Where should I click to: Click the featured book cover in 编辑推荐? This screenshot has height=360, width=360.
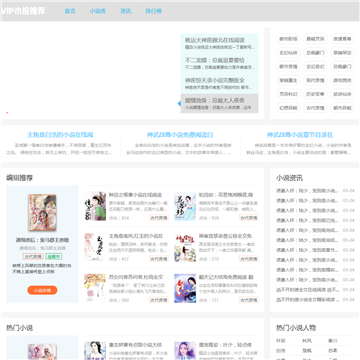coord(42,213)
